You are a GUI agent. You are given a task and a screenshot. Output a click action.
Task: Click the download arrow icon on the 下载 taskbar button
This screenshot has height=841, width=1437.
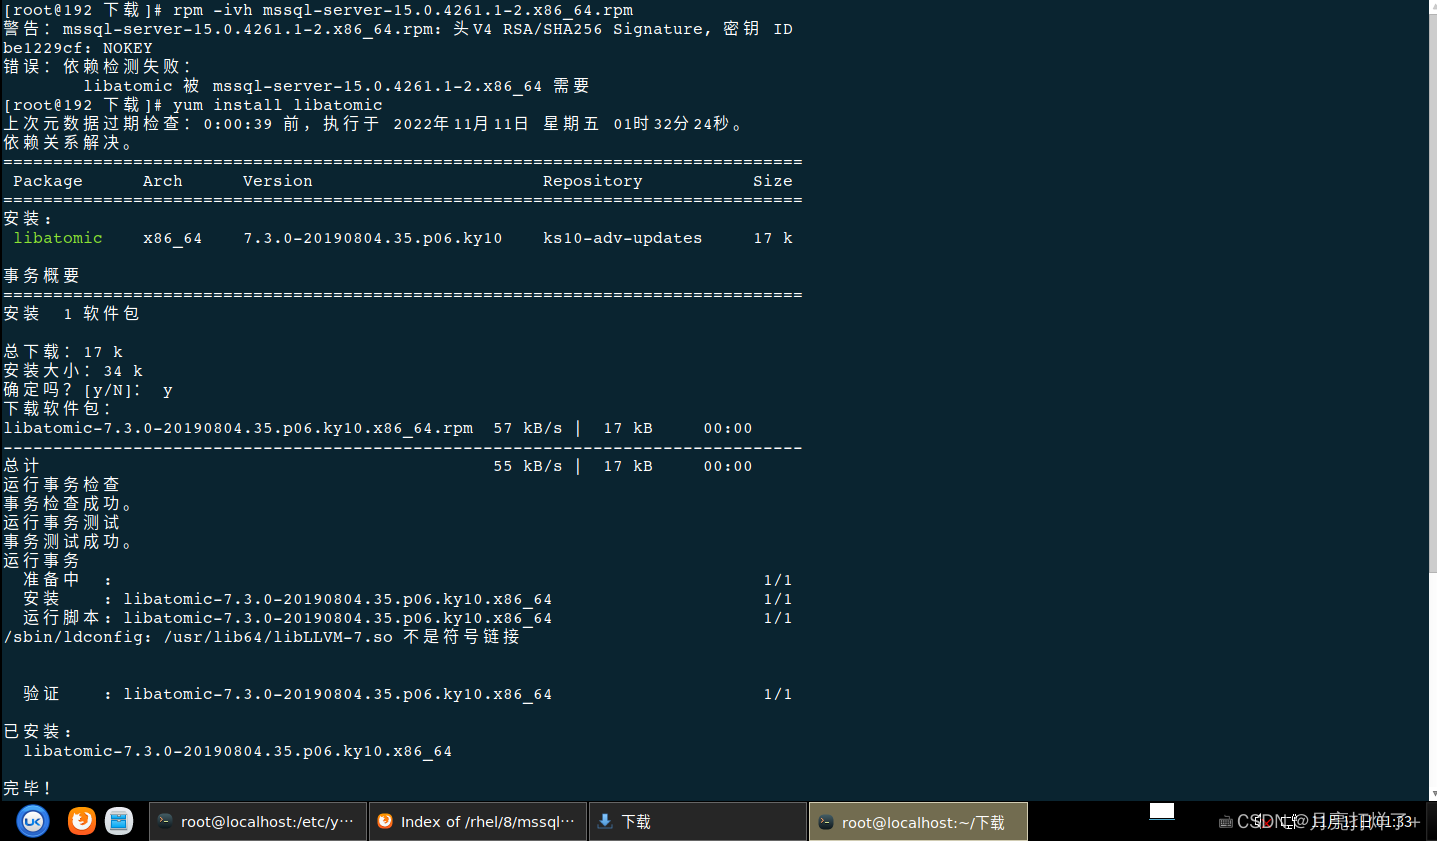603,821
